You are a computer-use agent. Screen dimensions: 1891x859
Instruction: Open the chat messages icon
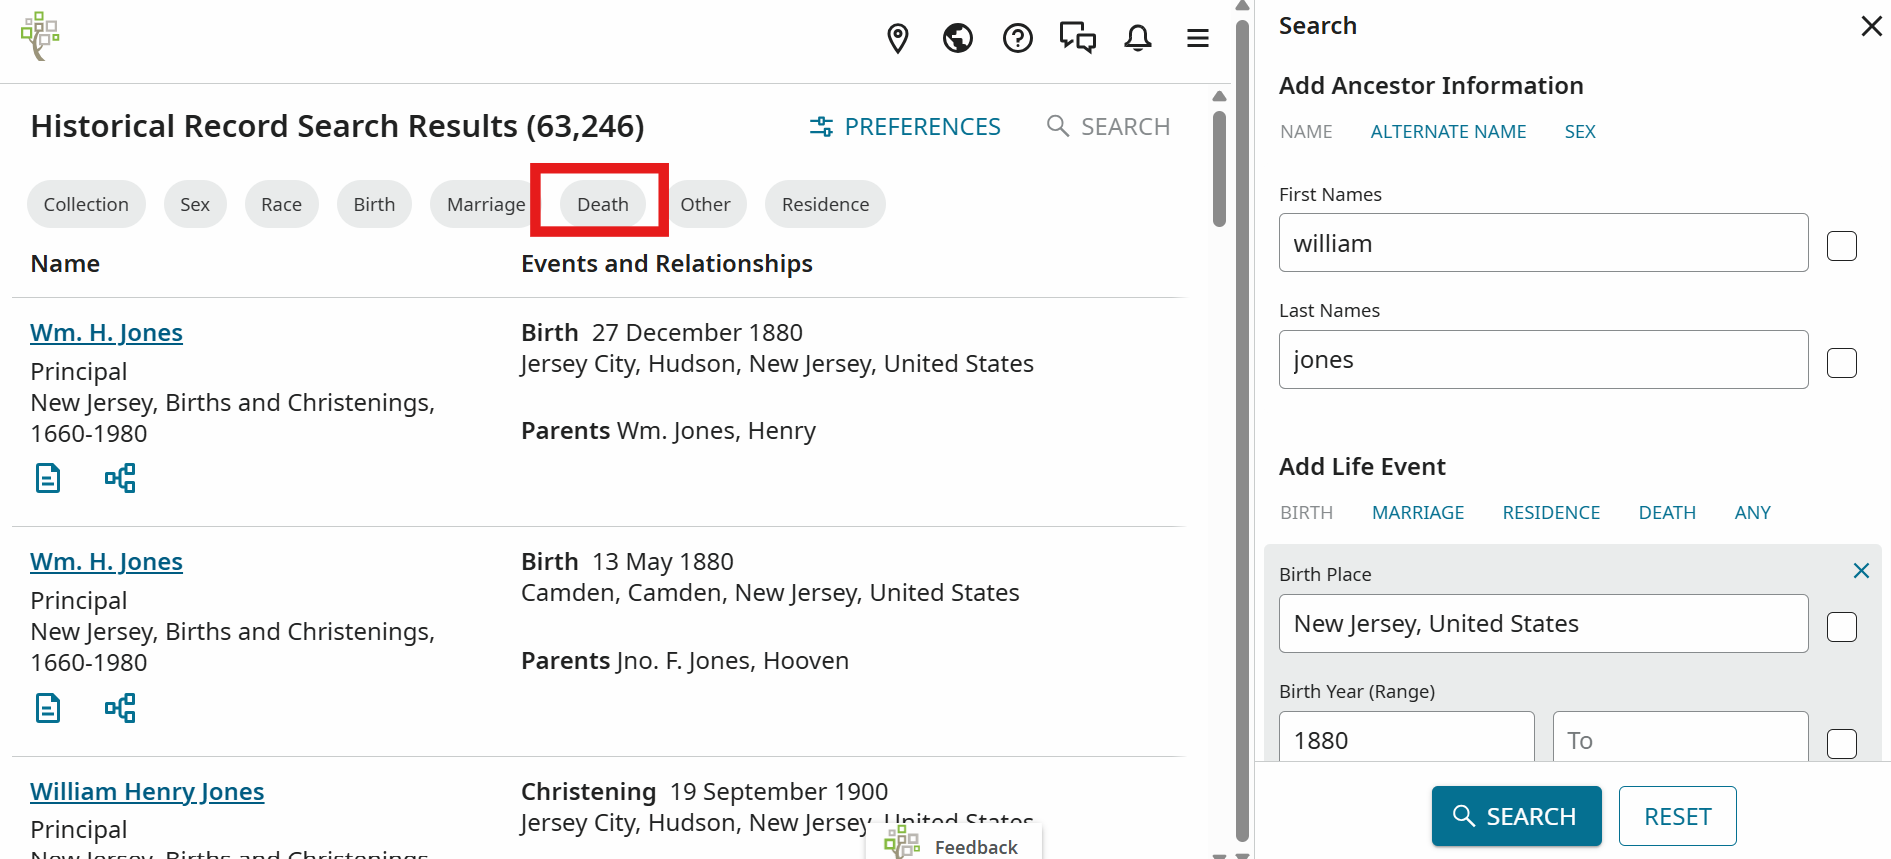pyautogui.click(x=1077, y=38)
